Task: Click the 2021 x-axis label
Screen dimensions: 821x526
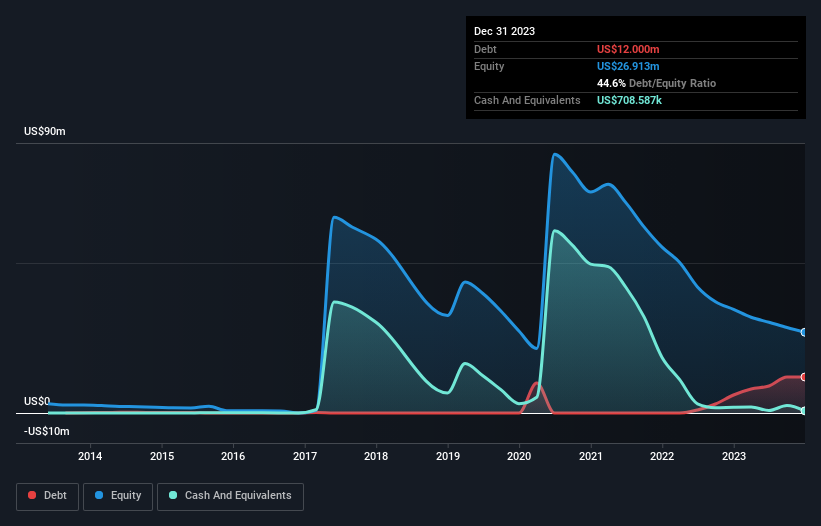Action: [x=591, y=456]
